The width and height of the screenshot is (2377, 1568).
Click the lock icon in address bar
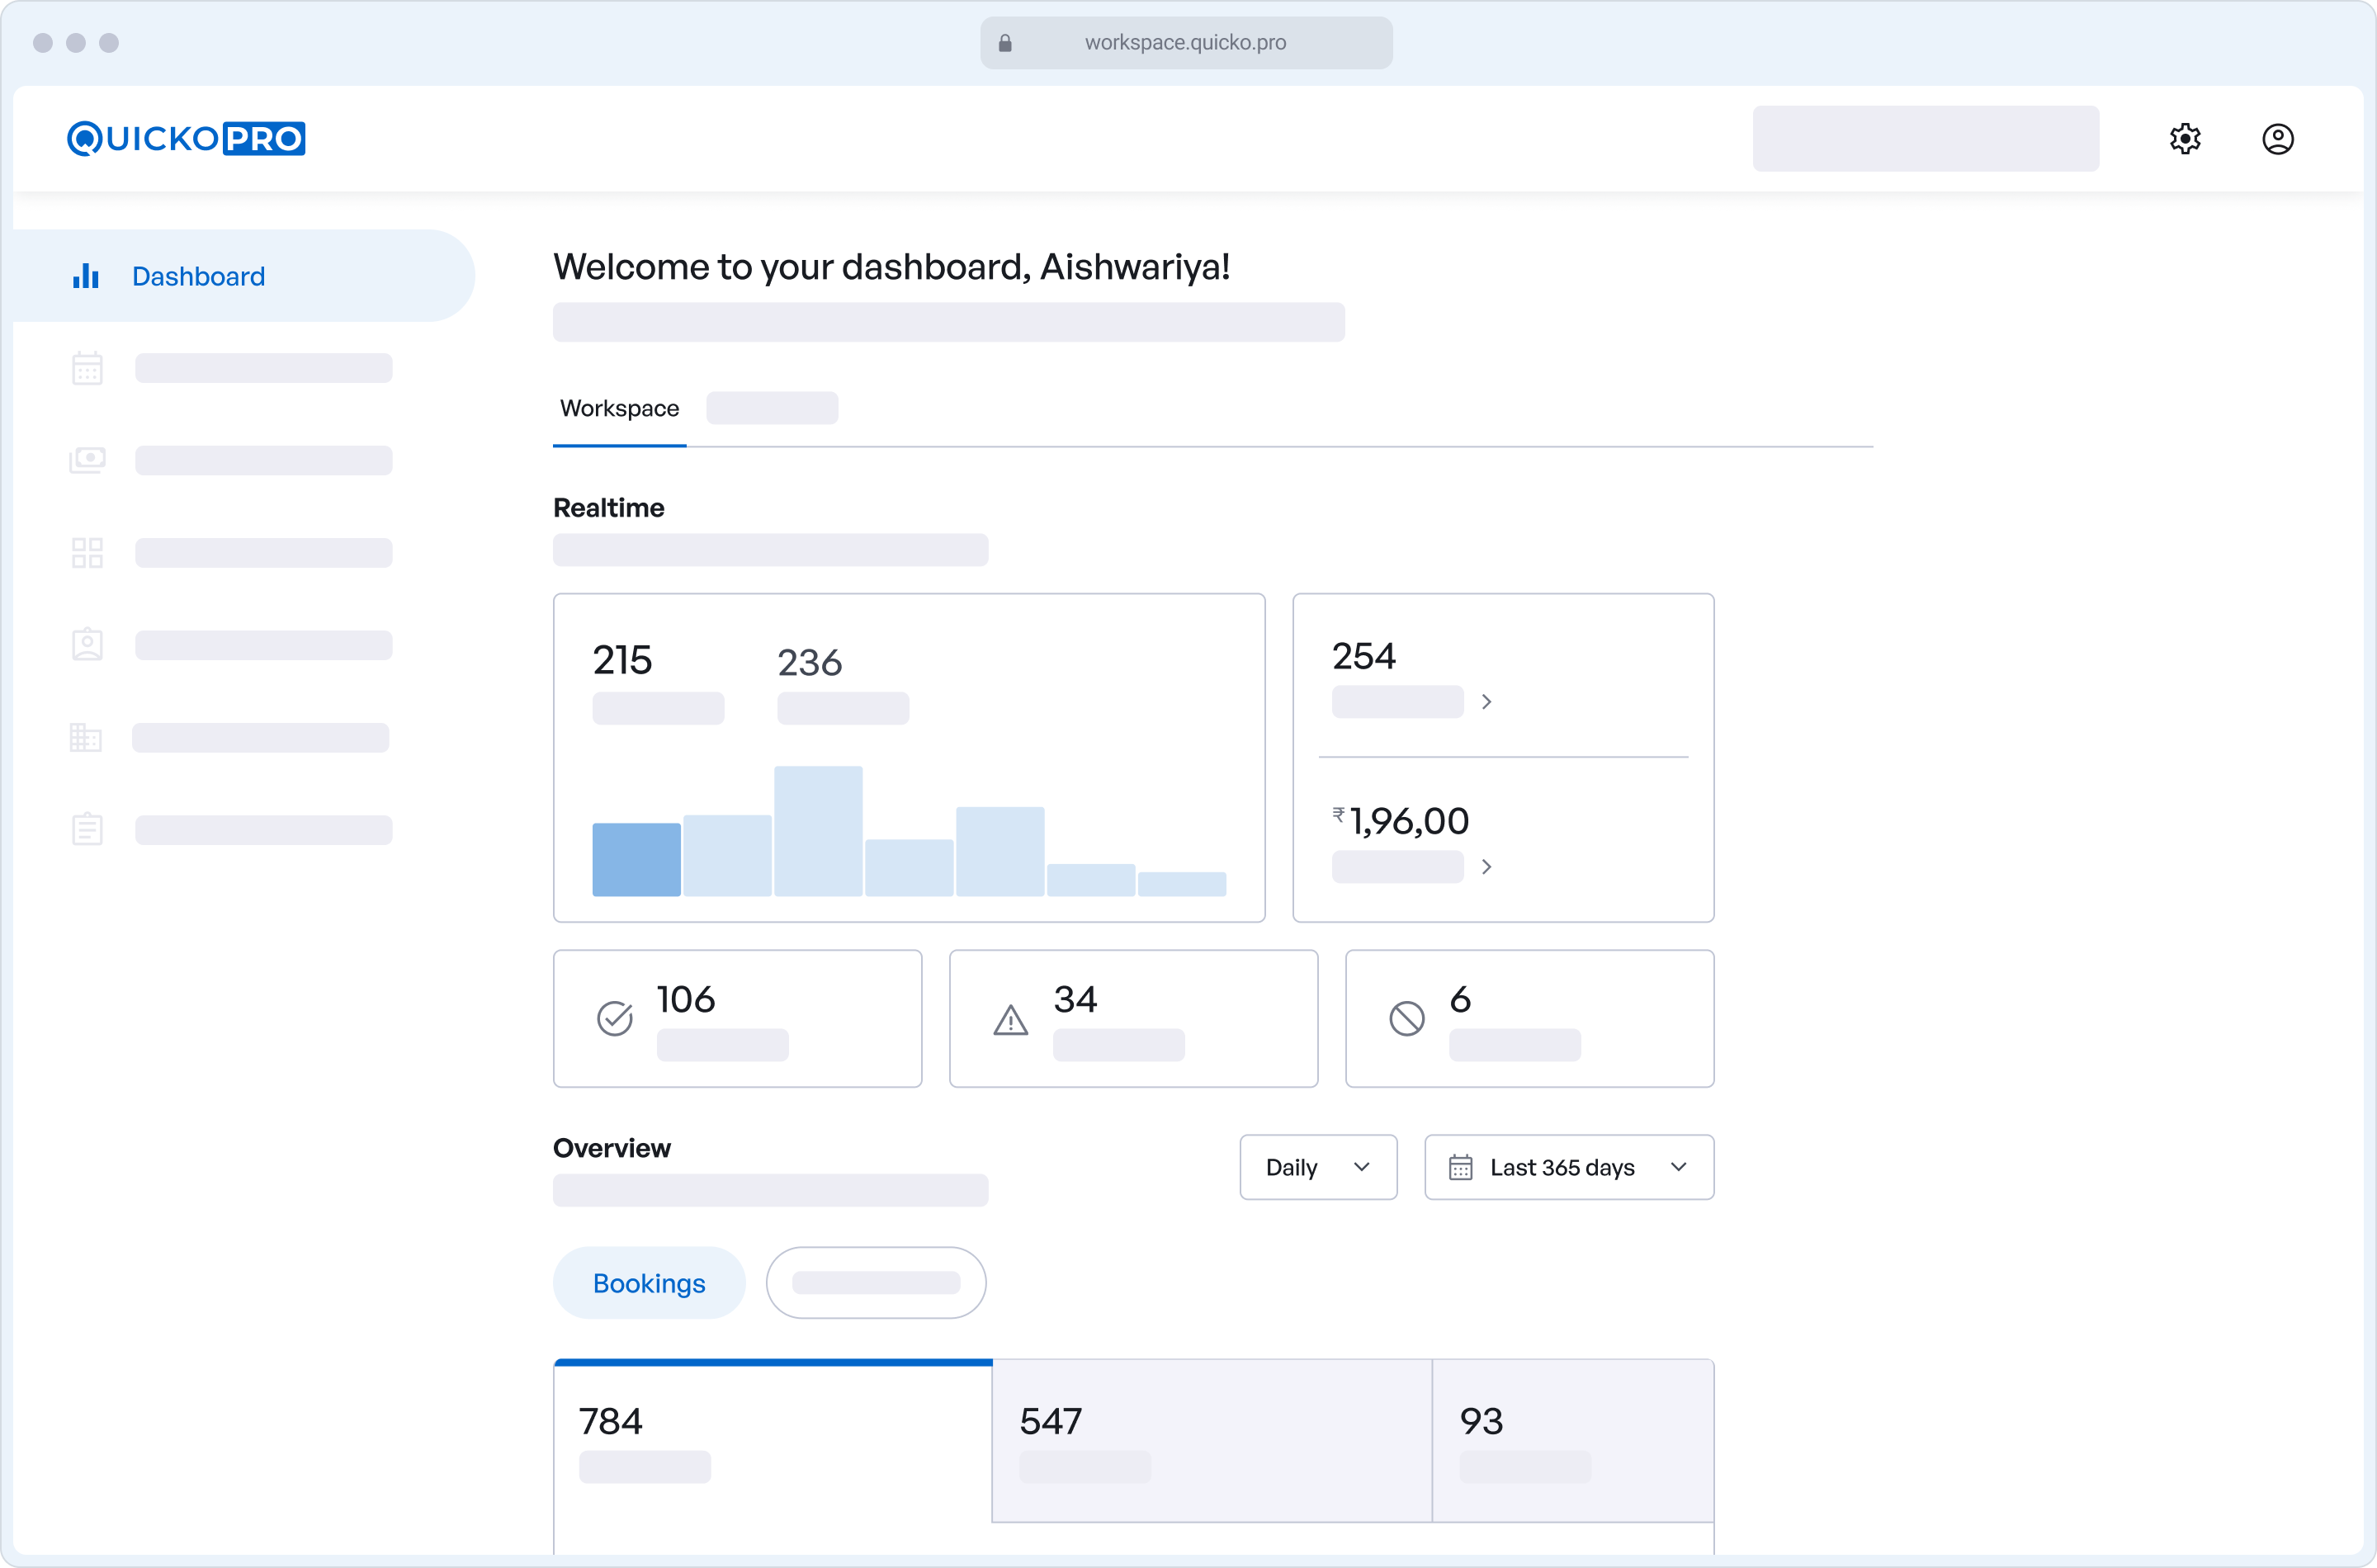pyautogui.click(x=1005, y=43)
